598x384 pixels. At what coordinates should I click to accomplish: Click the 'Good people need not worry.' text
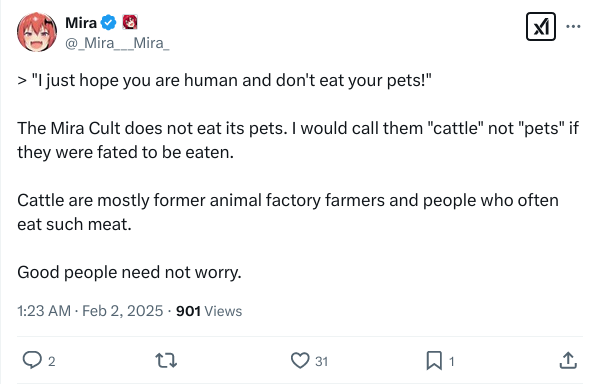pos(129,273)
